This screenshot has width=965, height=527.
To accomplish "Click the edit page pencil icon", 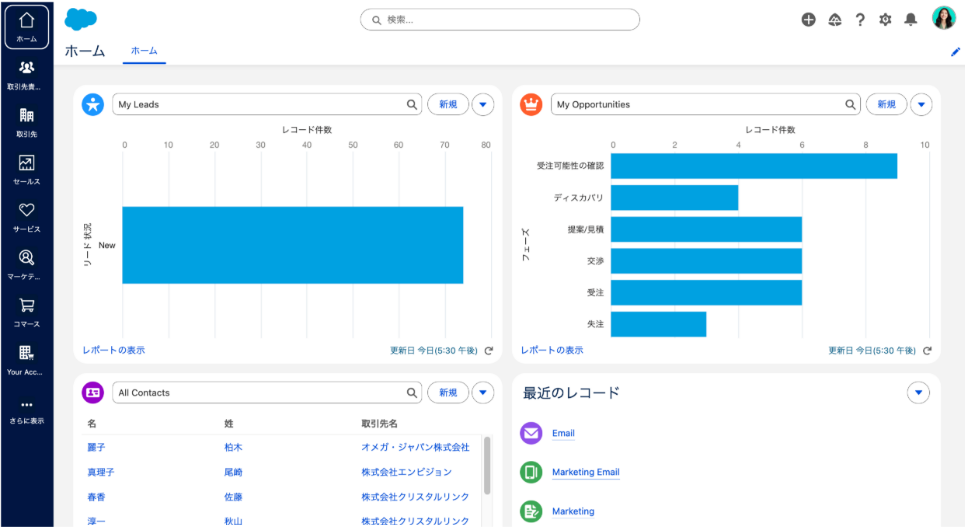I will point(955,51).
